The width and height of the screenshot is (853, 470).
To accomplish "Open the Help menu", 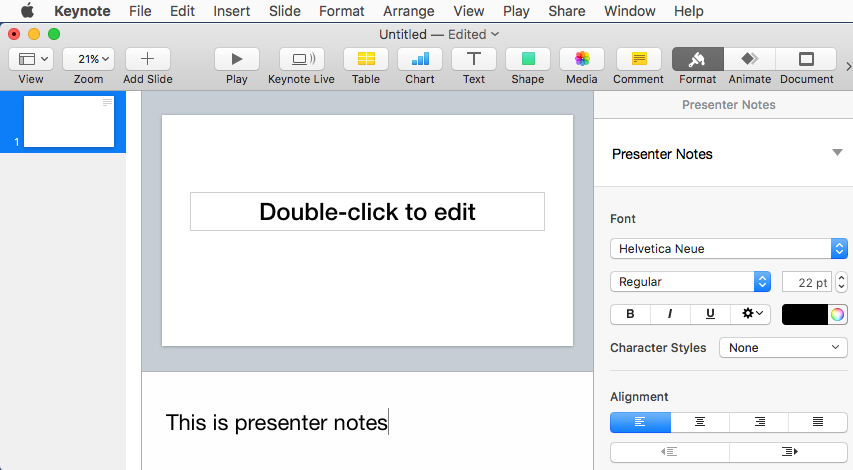I will 688,11.
